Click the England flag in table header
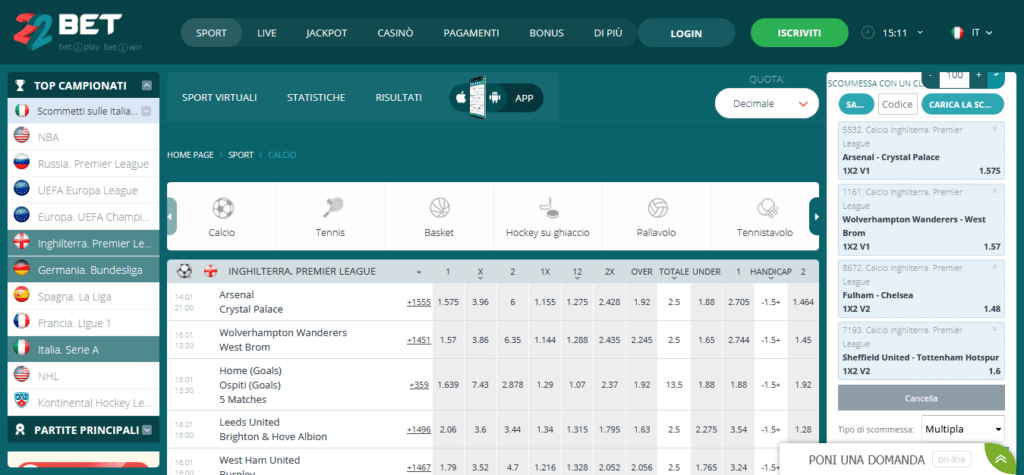1024x475 pixels. click(211, 271)
